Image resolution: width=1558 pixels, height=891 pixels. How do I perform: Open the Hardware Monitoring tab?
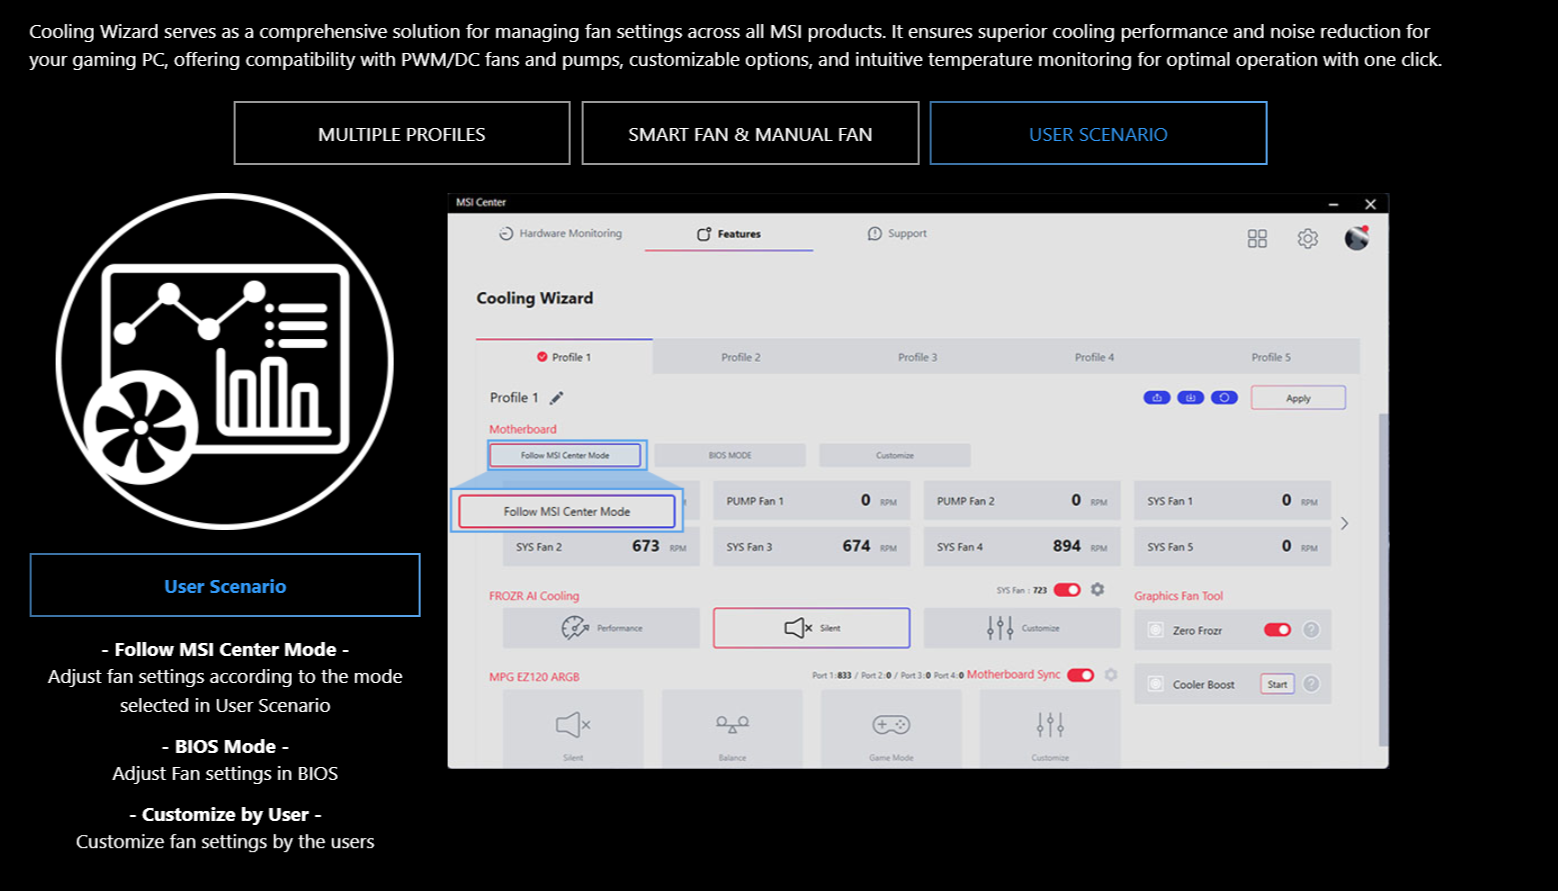click(560, 234)
